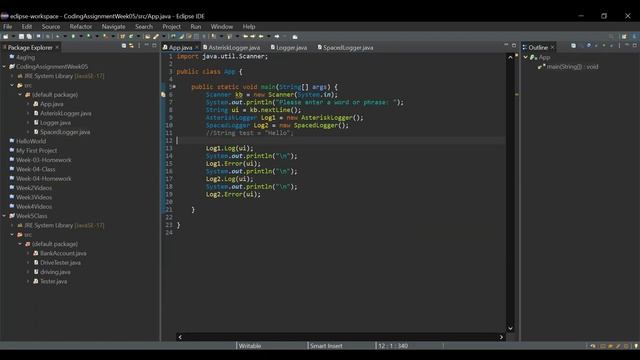Screen dimensions: 640x360
Task: Click the green Run toolbar button
Action: (73, 36)
